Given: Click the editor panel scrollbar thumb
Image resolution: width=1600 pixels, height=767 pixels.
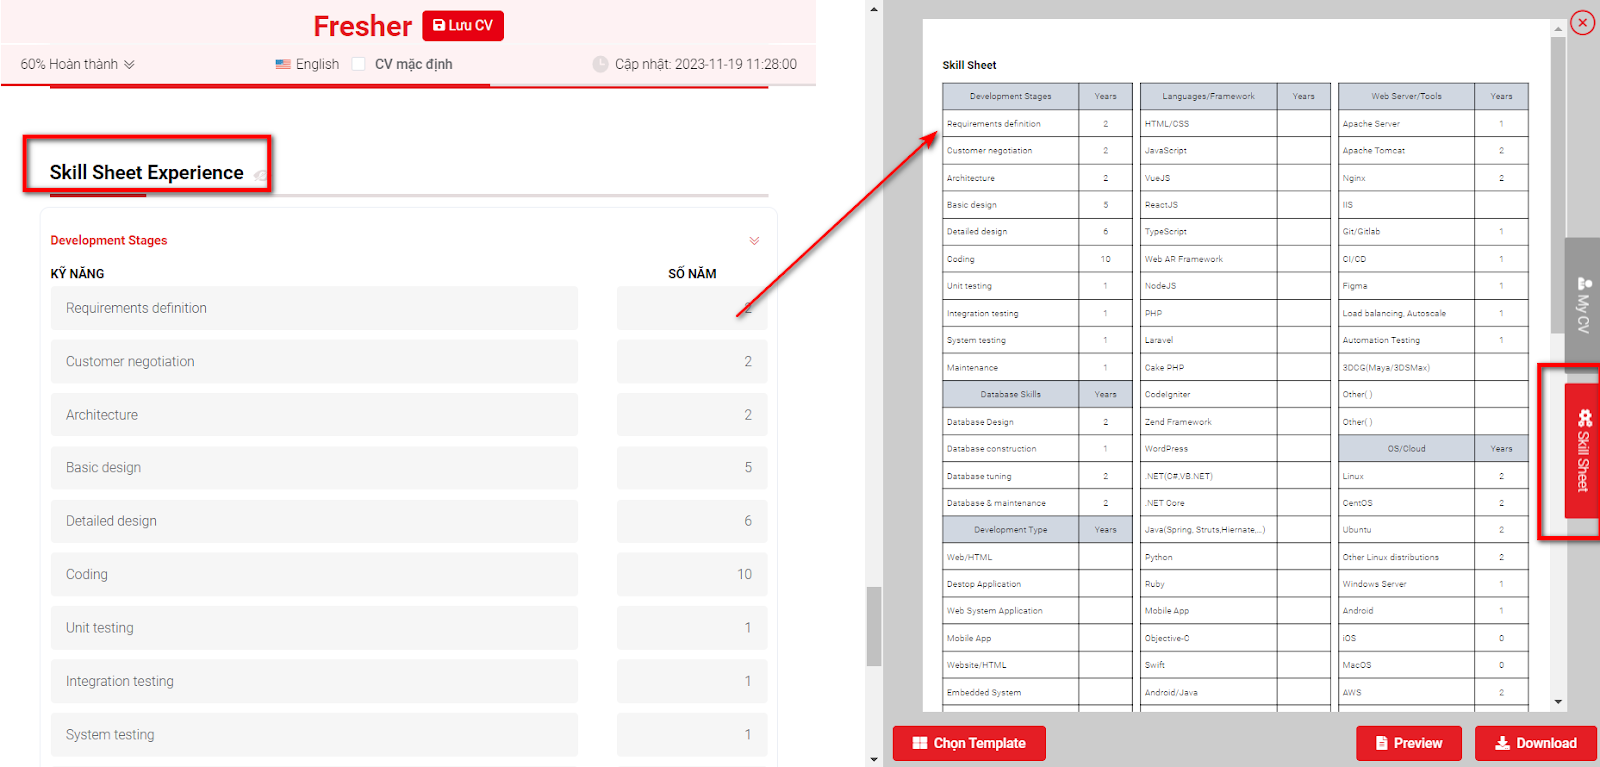Looking at the screenshot, I should (874, 626).
